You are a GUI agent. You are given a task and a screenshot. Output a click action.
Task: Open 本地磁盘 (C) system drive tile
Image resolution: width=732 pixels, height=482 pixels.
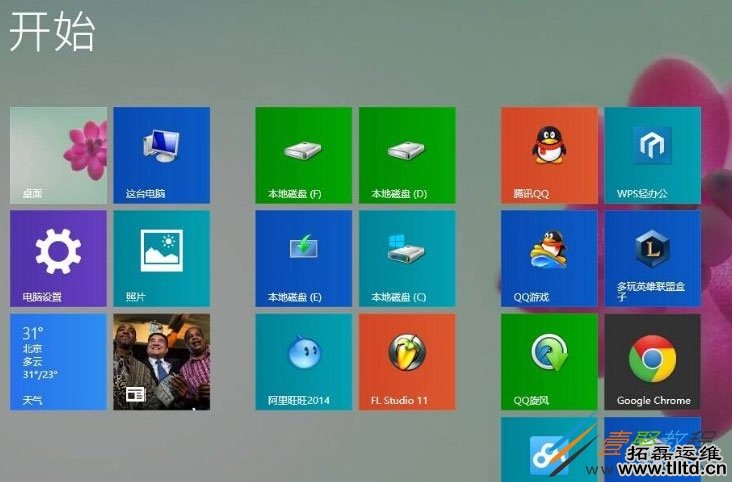tap(407, 258)
